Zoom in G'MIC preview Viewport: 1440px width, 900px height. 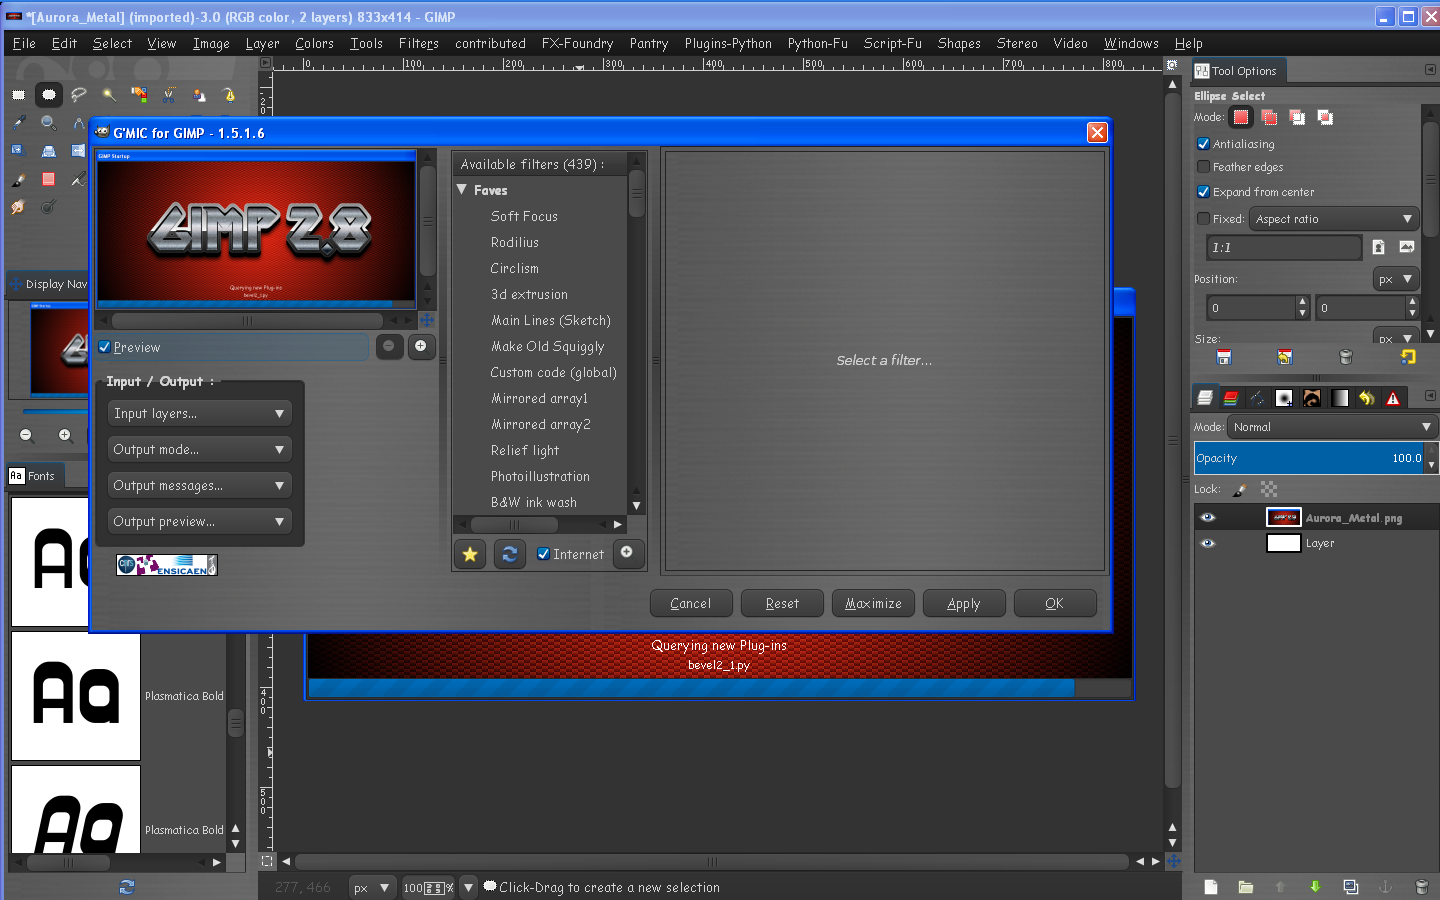420,346
